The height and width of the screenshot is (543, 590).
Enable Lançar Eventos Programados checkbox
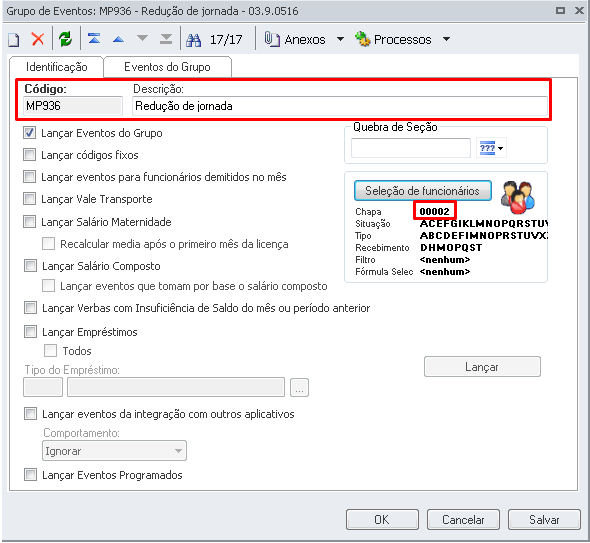tap(30, 475)
